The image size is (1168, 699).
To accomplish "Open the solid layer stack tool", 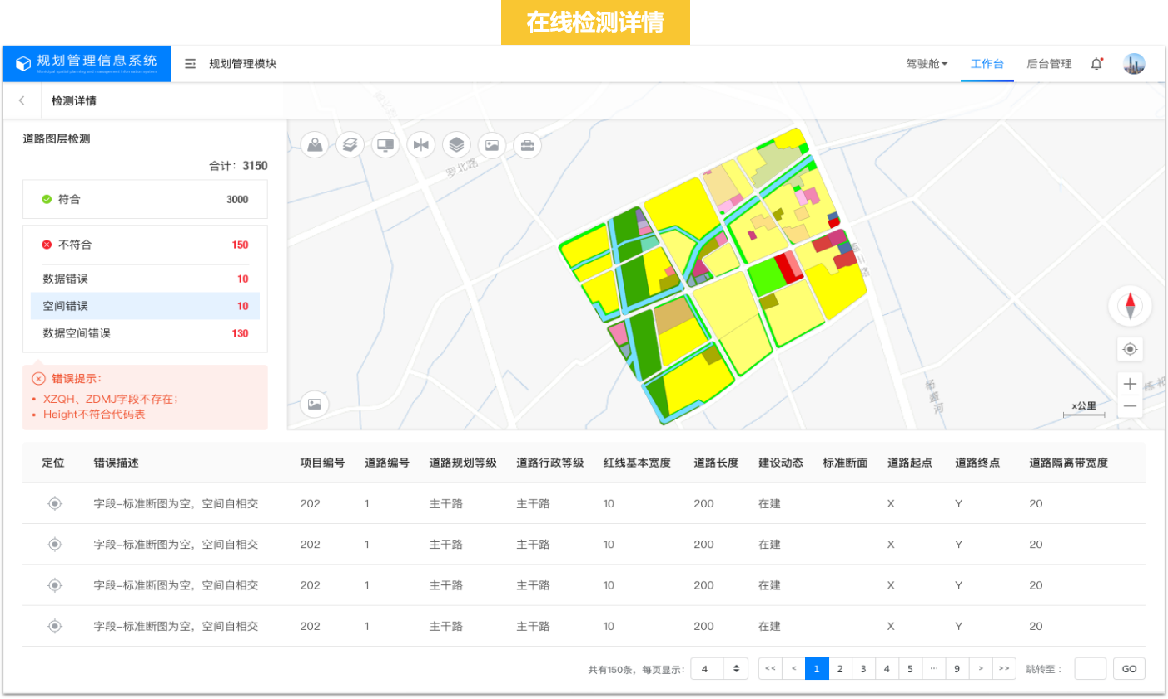I will (456, 145).
